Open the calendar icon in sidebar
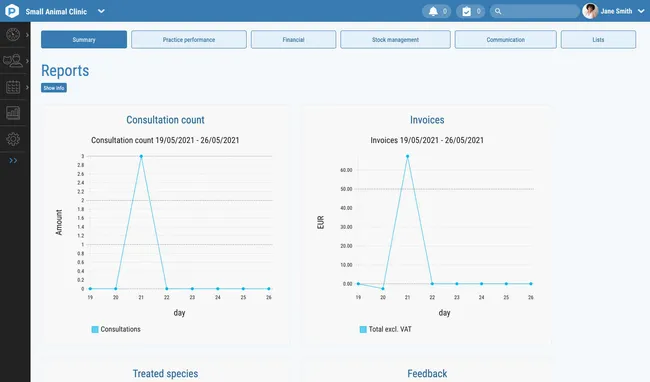Screen dimensions: 650x382 [13, 87]
